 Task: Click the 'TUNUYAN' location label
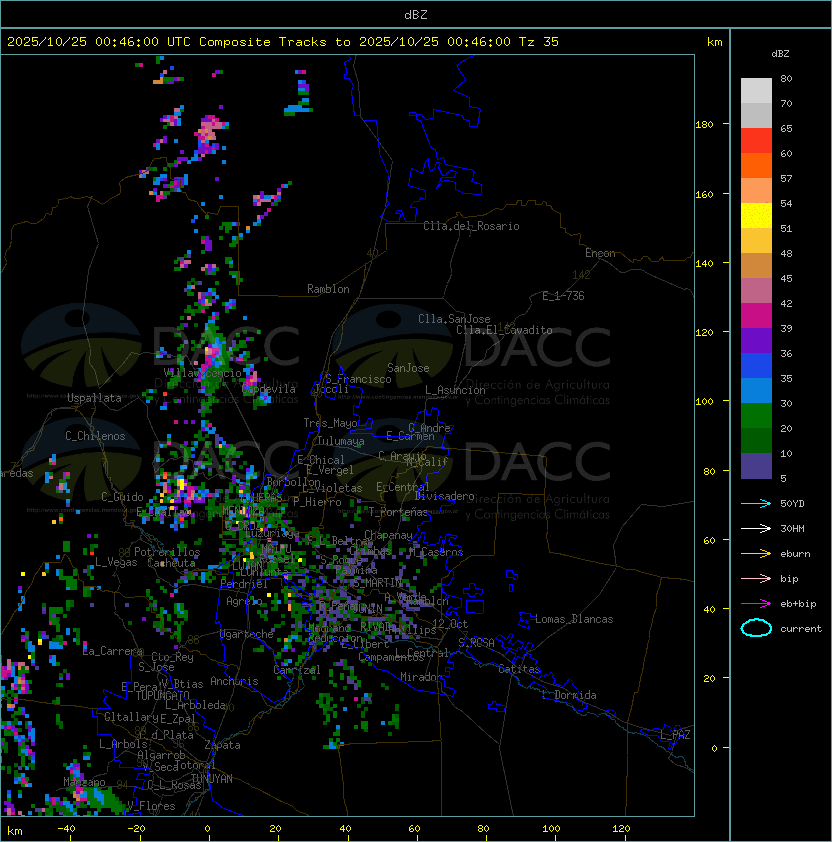(212, 779)
